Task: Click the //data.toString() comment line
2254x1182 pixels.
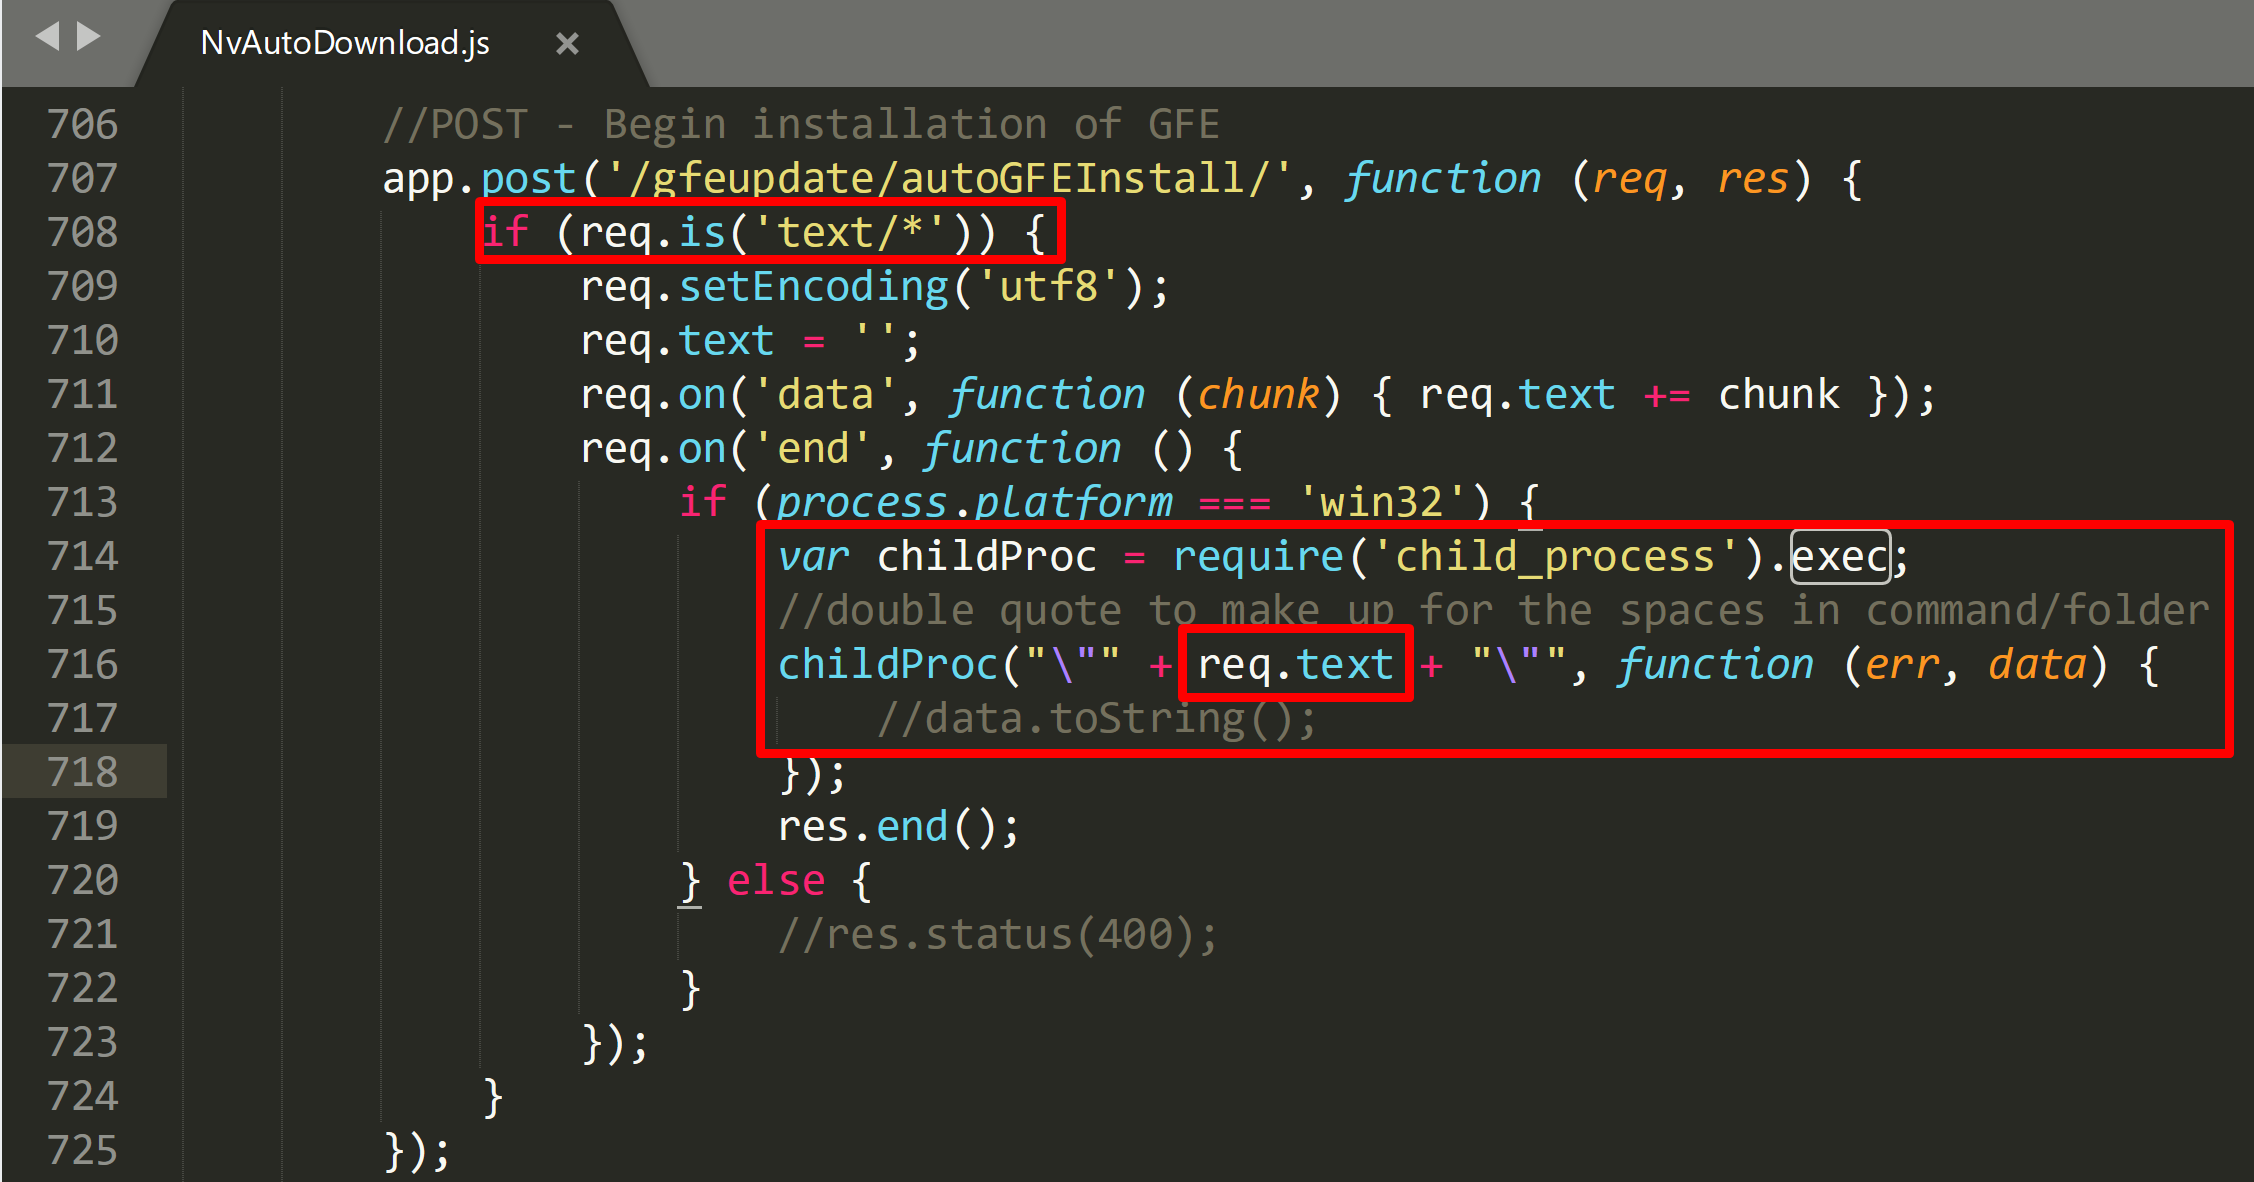Action: [x=1096, y=719]
